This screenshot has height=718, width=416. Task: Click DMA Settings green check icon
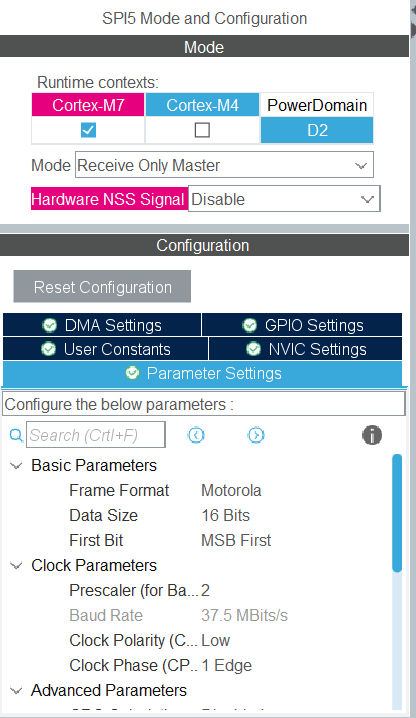[49, 325]
